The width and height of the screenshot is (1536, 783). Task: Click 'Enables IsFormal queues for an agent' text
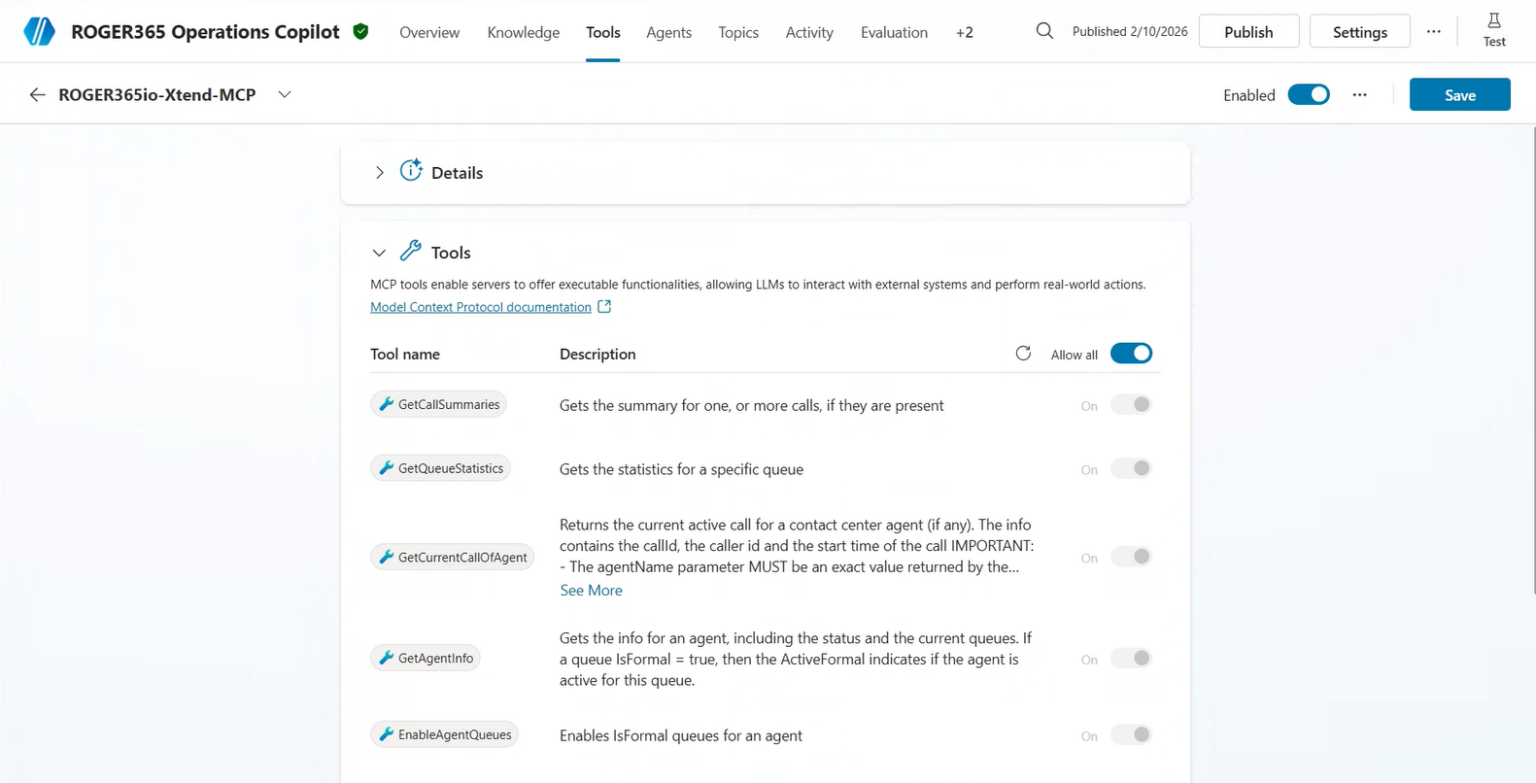pos(681,735)
